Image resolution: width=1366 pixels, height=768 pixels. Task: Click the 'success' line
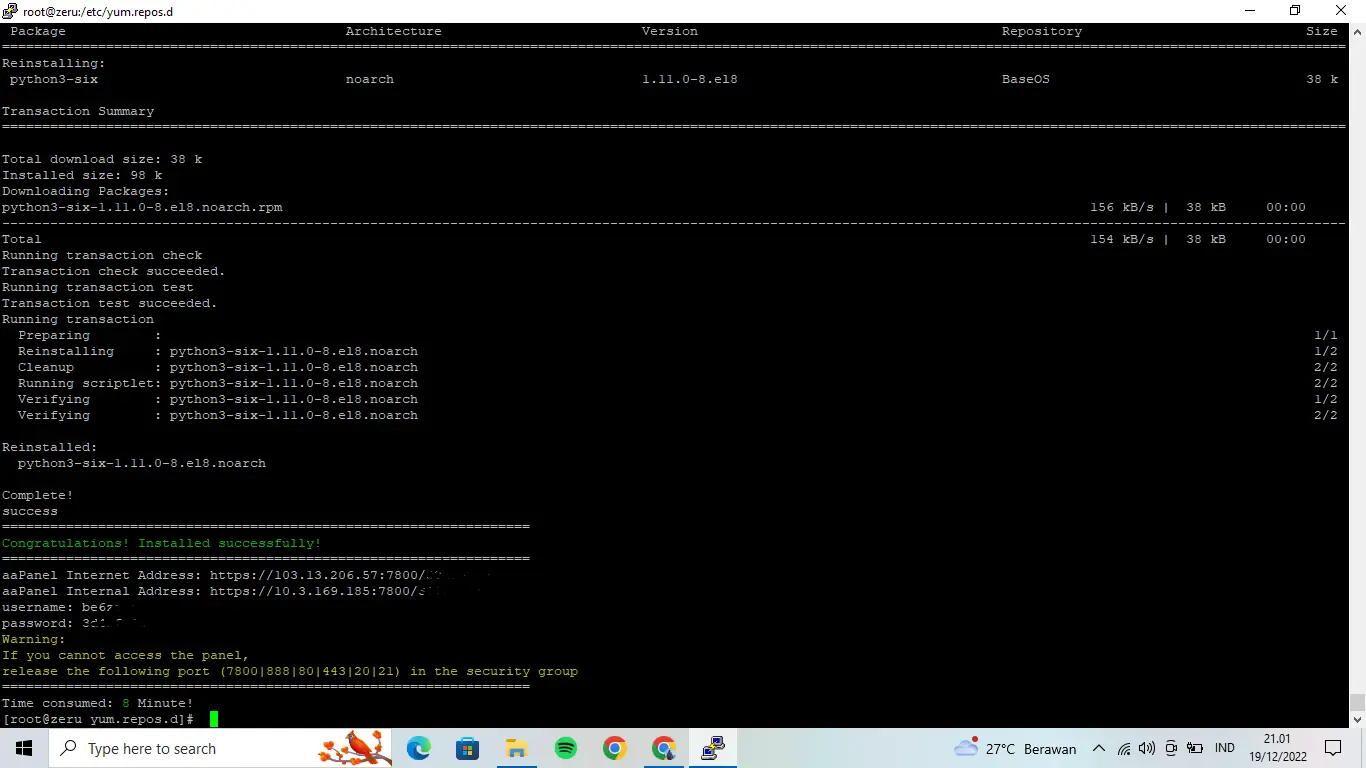30,511
